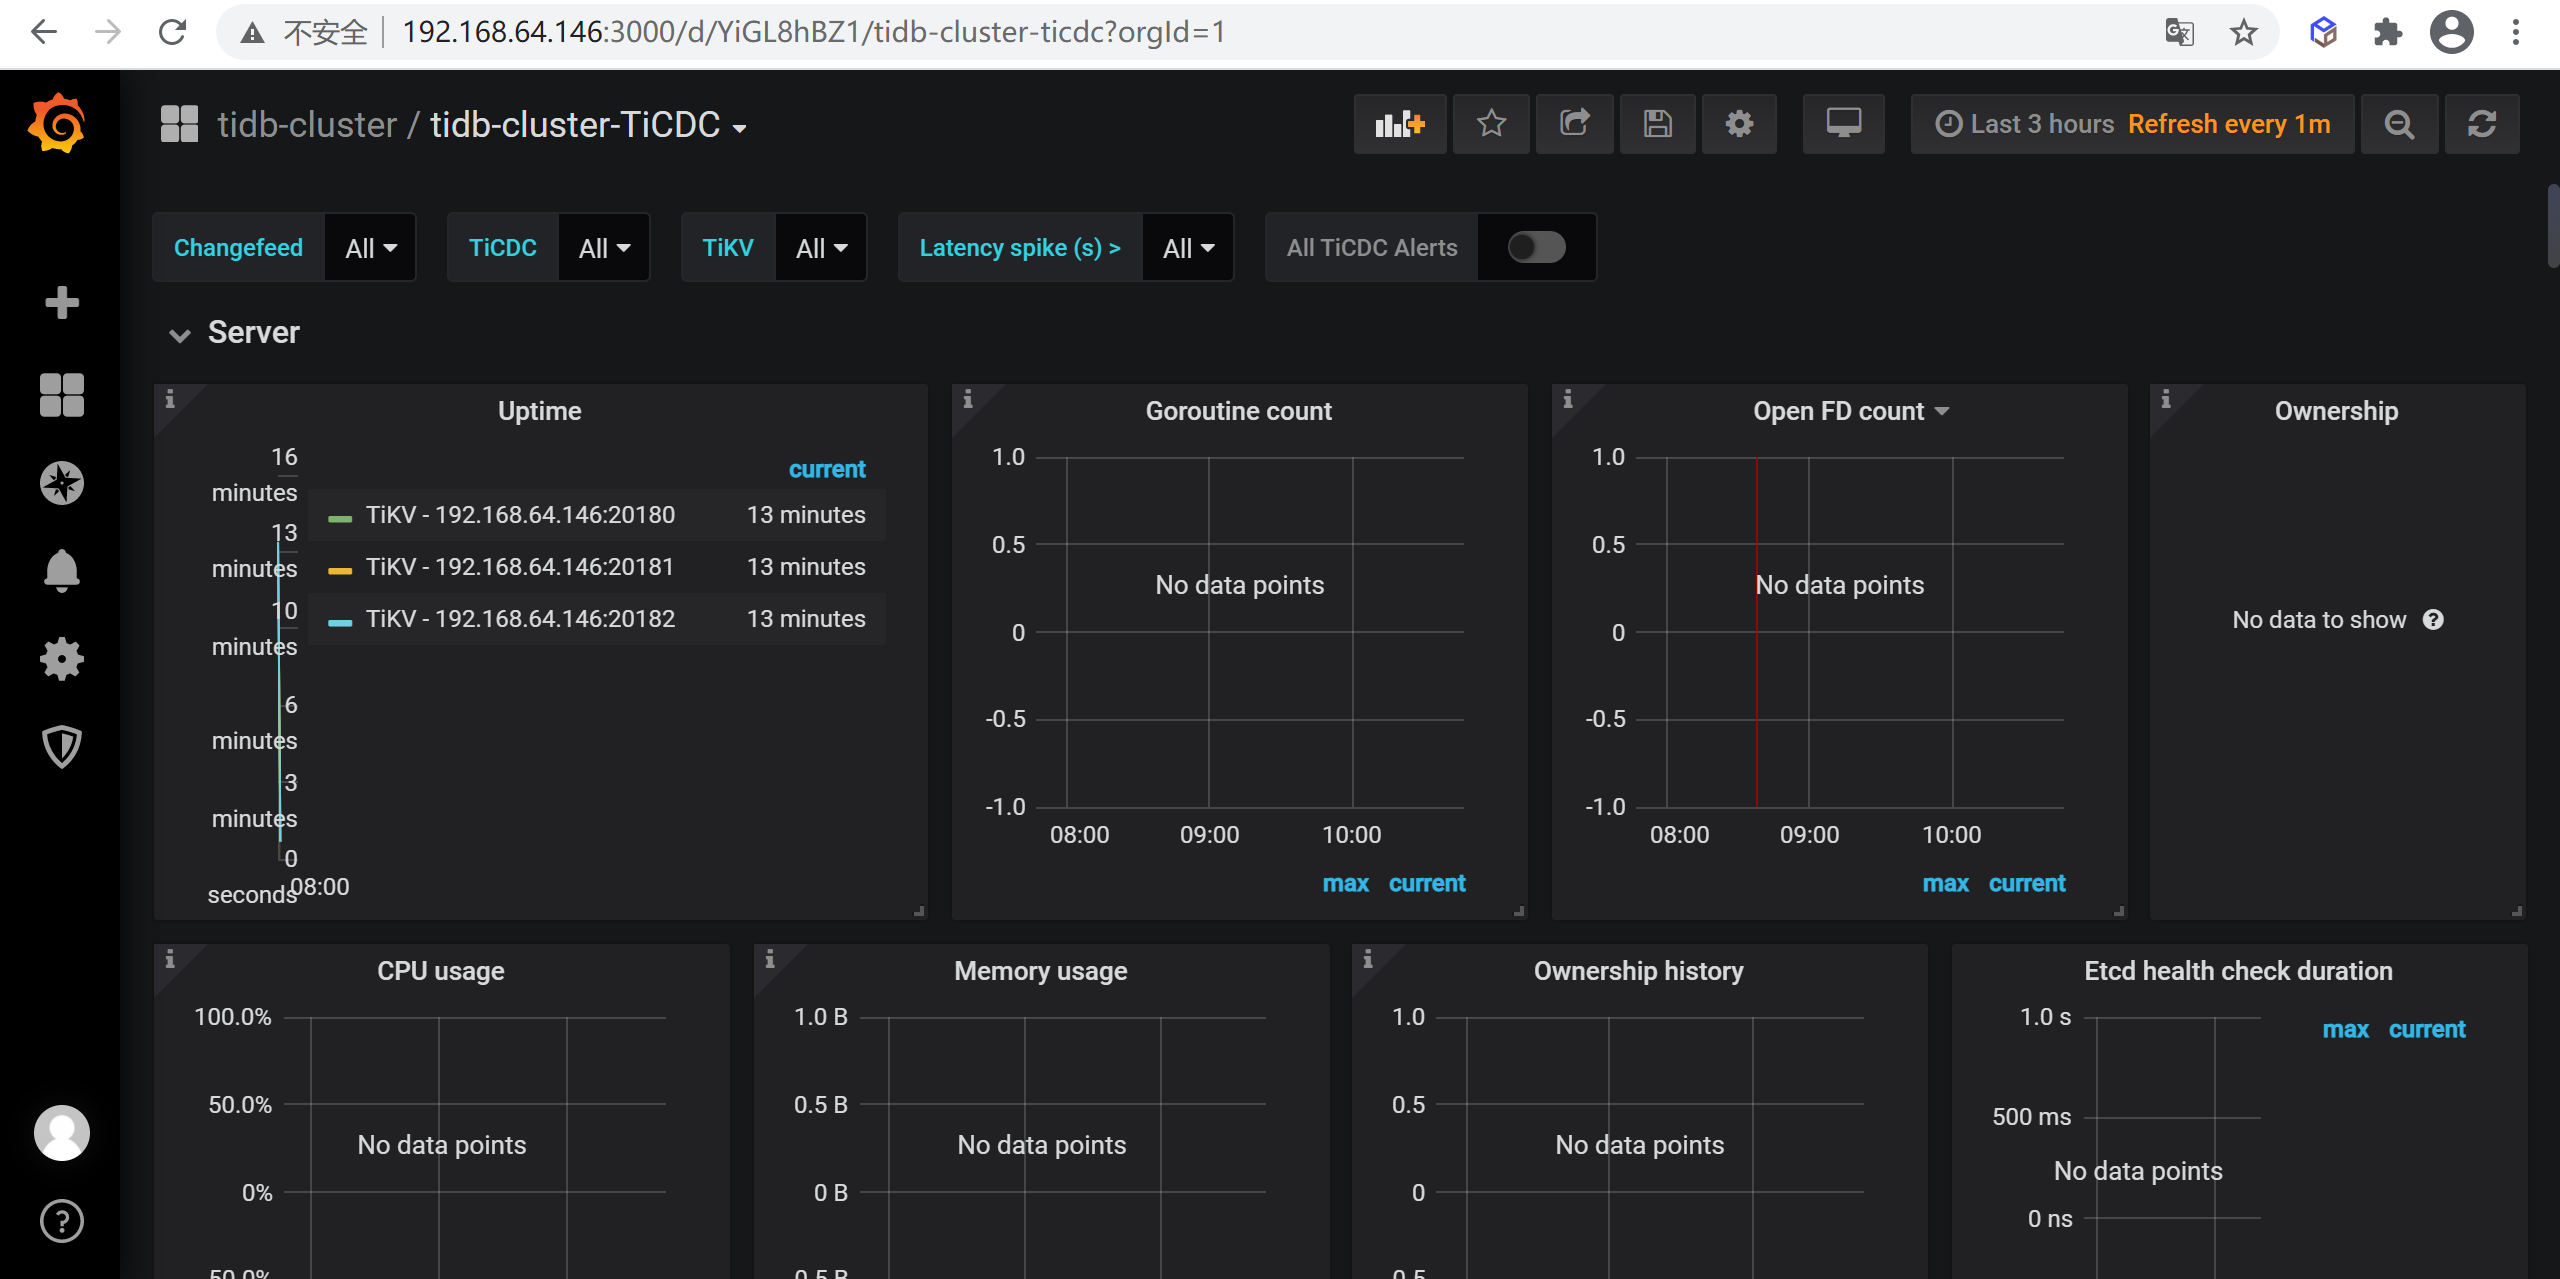Click the Share dashboard icon
The height and width of the screenshot is (1279, 2560).
tap(1575, 124)
